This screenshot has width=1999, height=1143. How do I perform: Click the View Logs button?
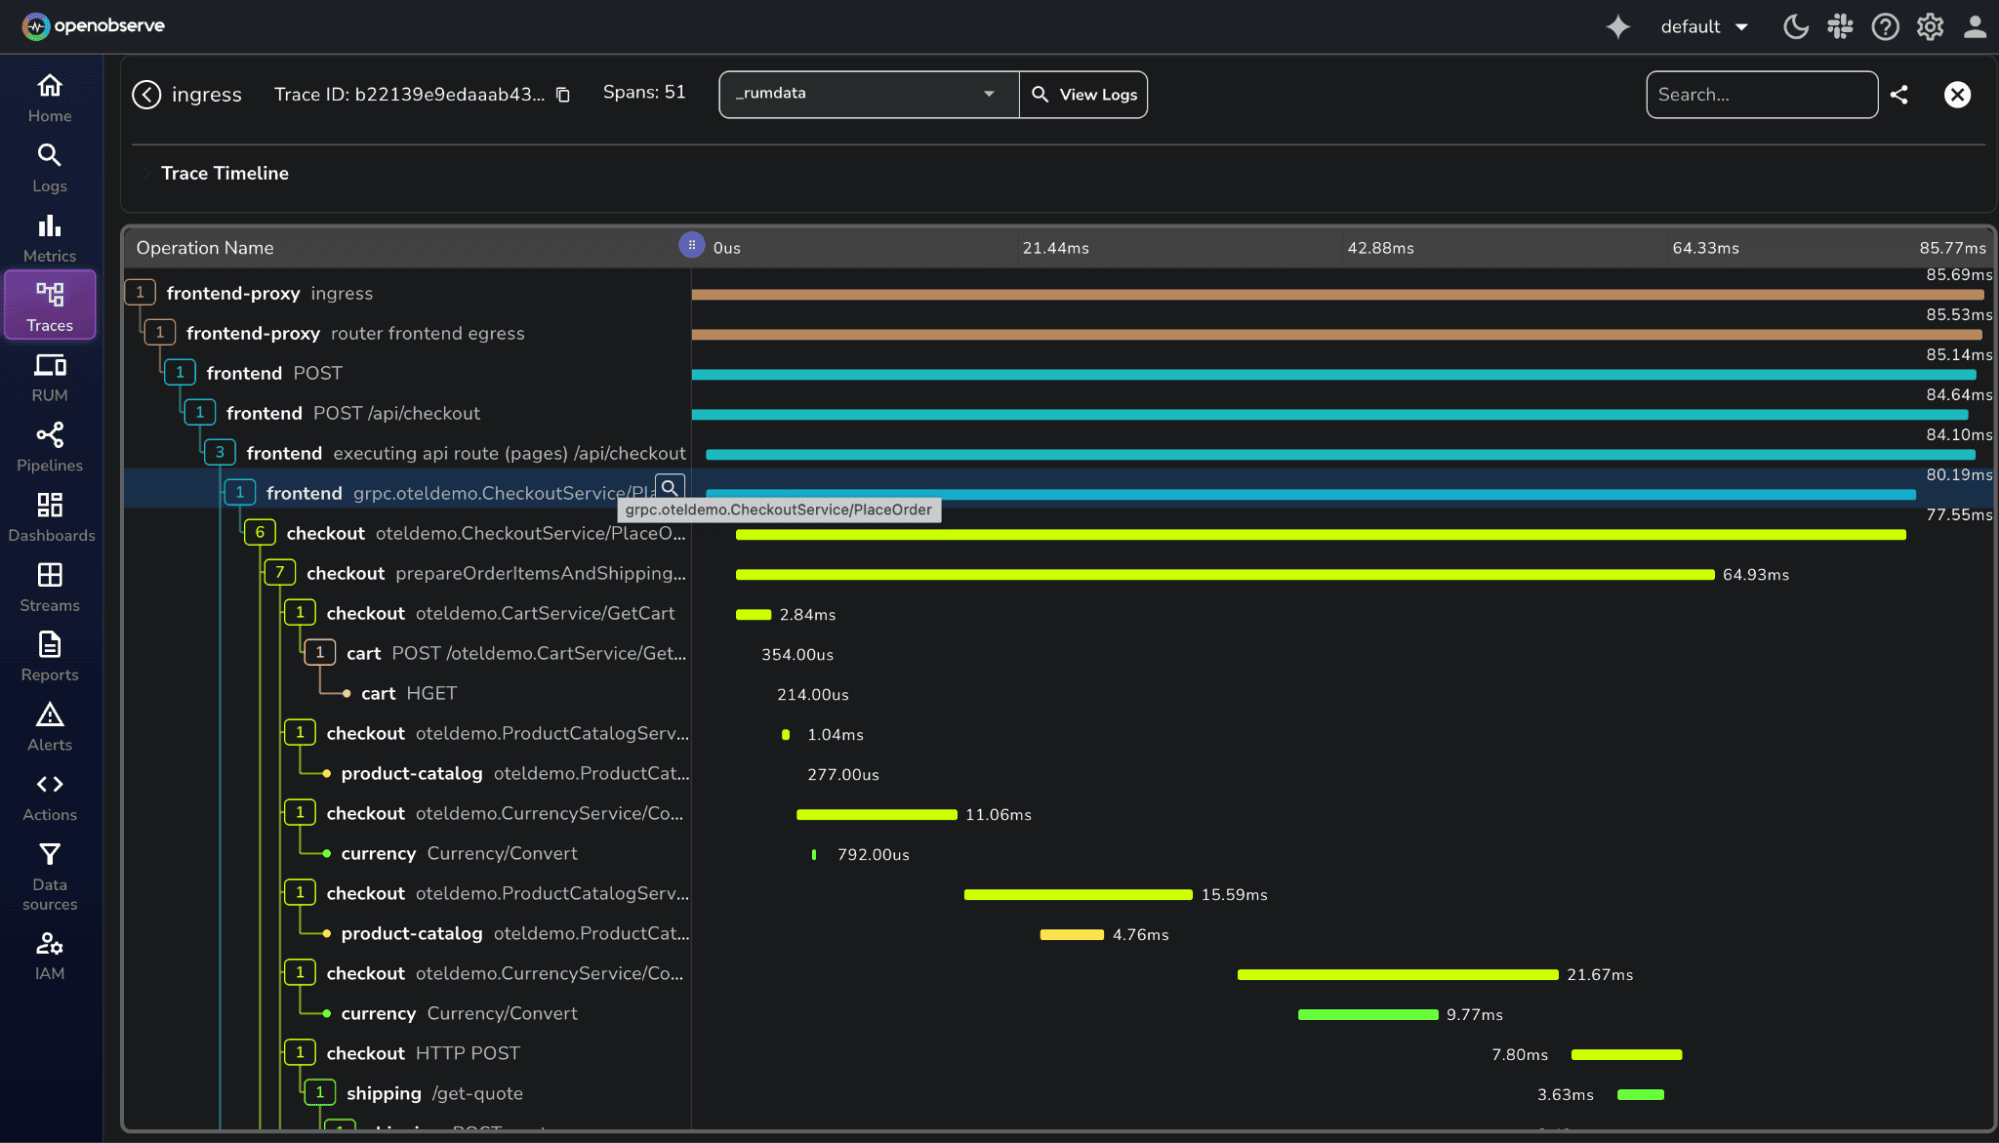[x=1084, y=94]
